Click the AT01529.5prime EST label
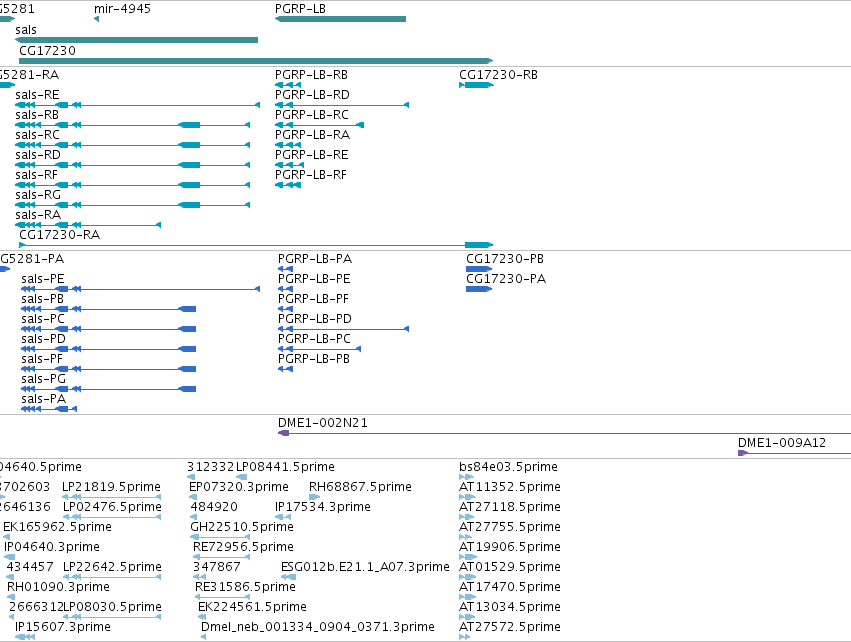The height and width of the screenshot is (642, 851). (510, 567)
